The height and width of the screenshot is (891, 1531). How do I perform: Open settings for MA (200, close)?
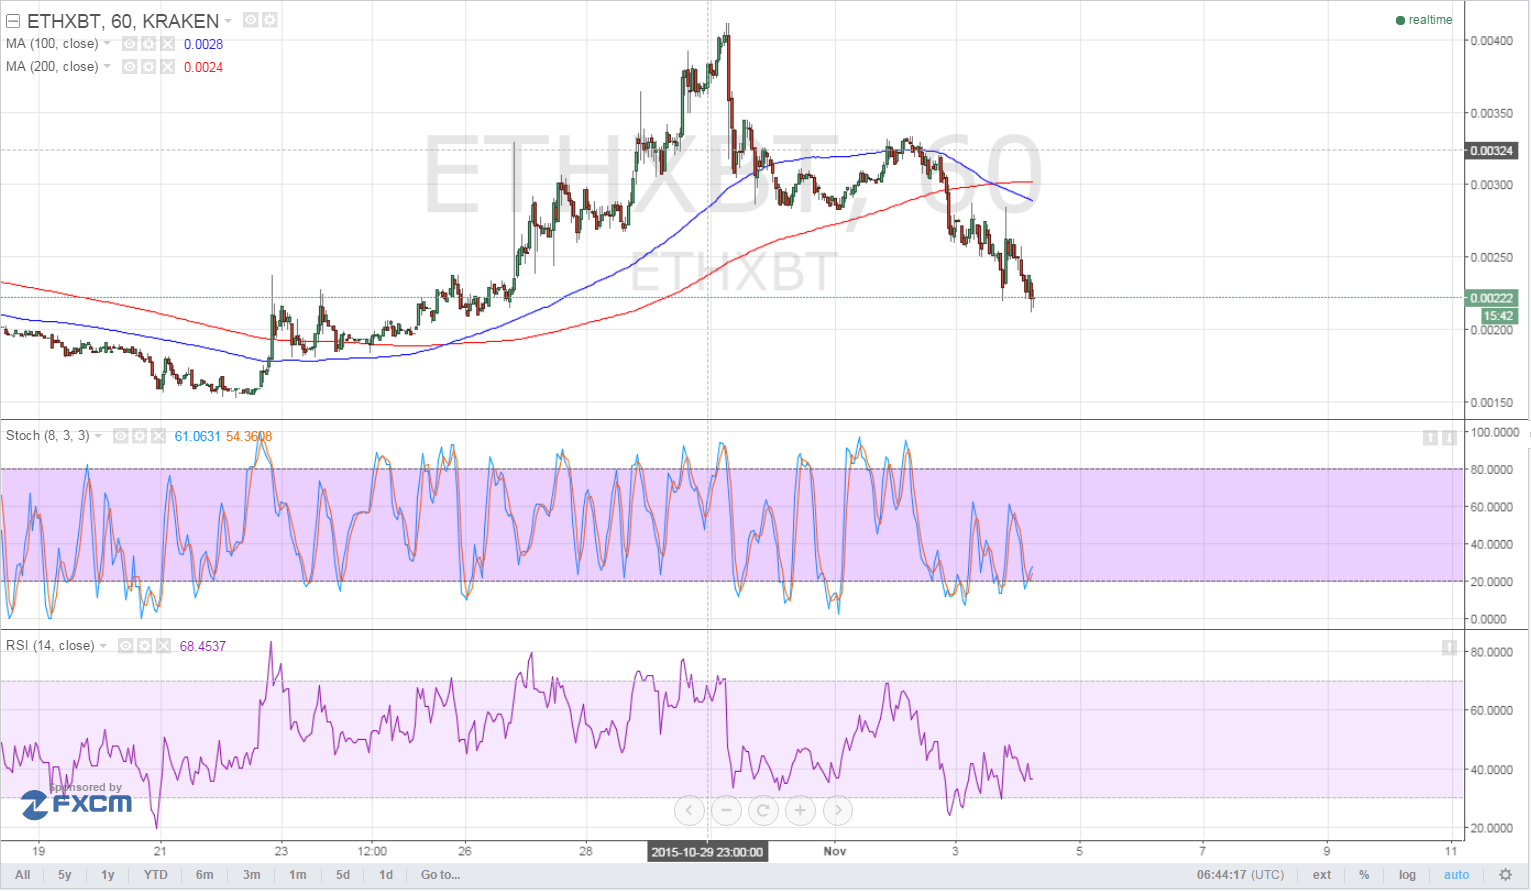click(x=148, y=67)
